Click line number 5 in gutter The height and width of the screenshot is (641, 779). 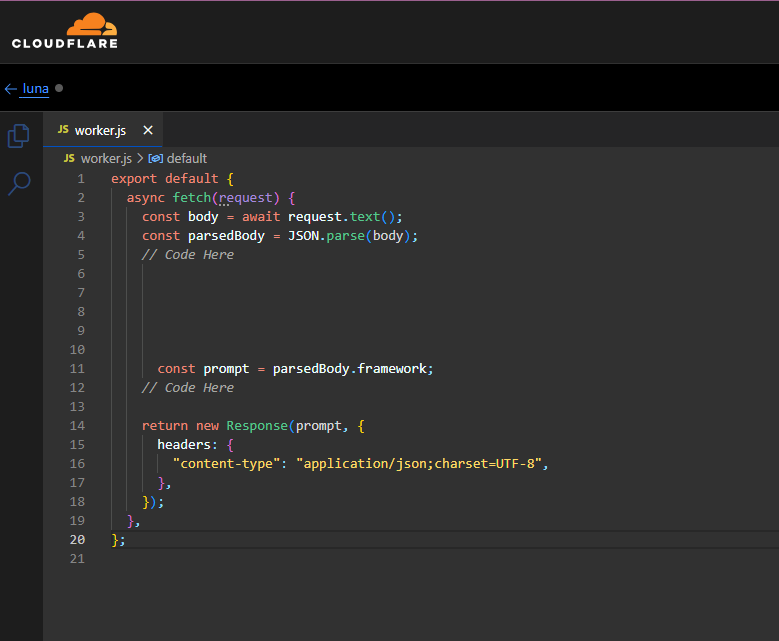(81, 255)
